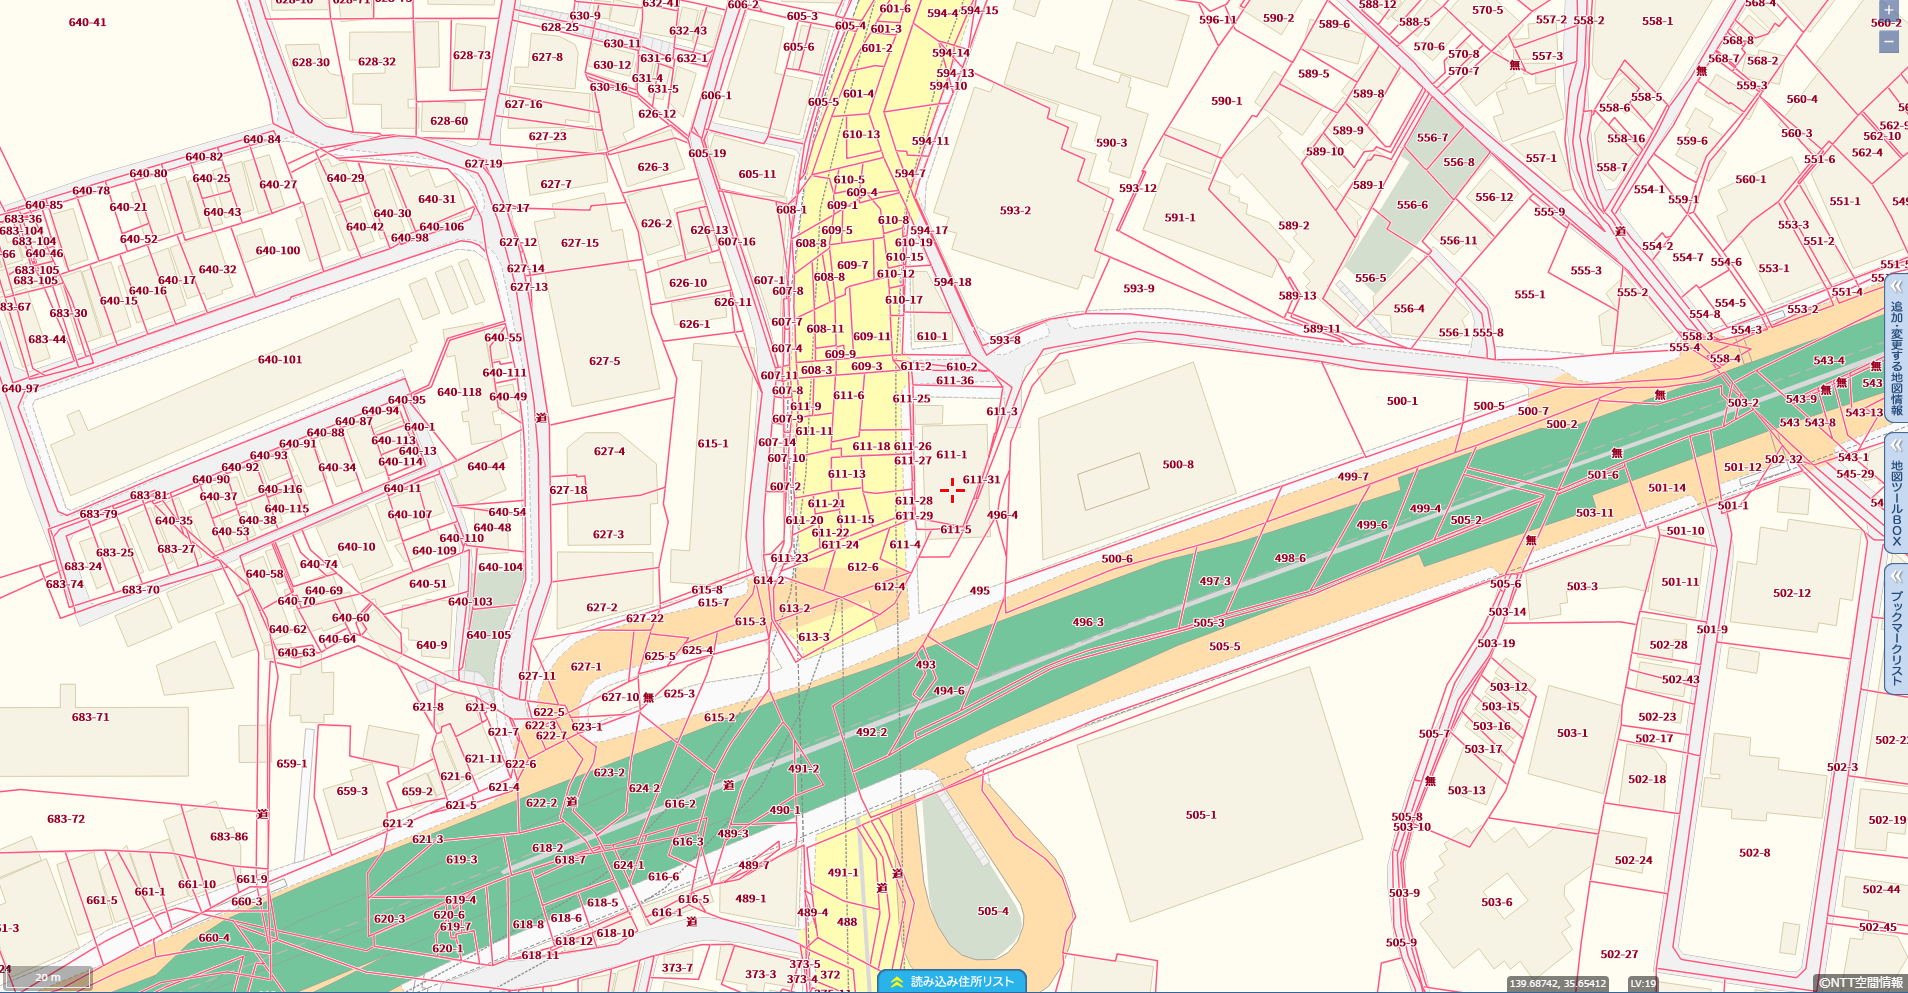The height and width of the screenshot is (993, 1908).
Task: Select parcel 502-8
Action: 1754,853
